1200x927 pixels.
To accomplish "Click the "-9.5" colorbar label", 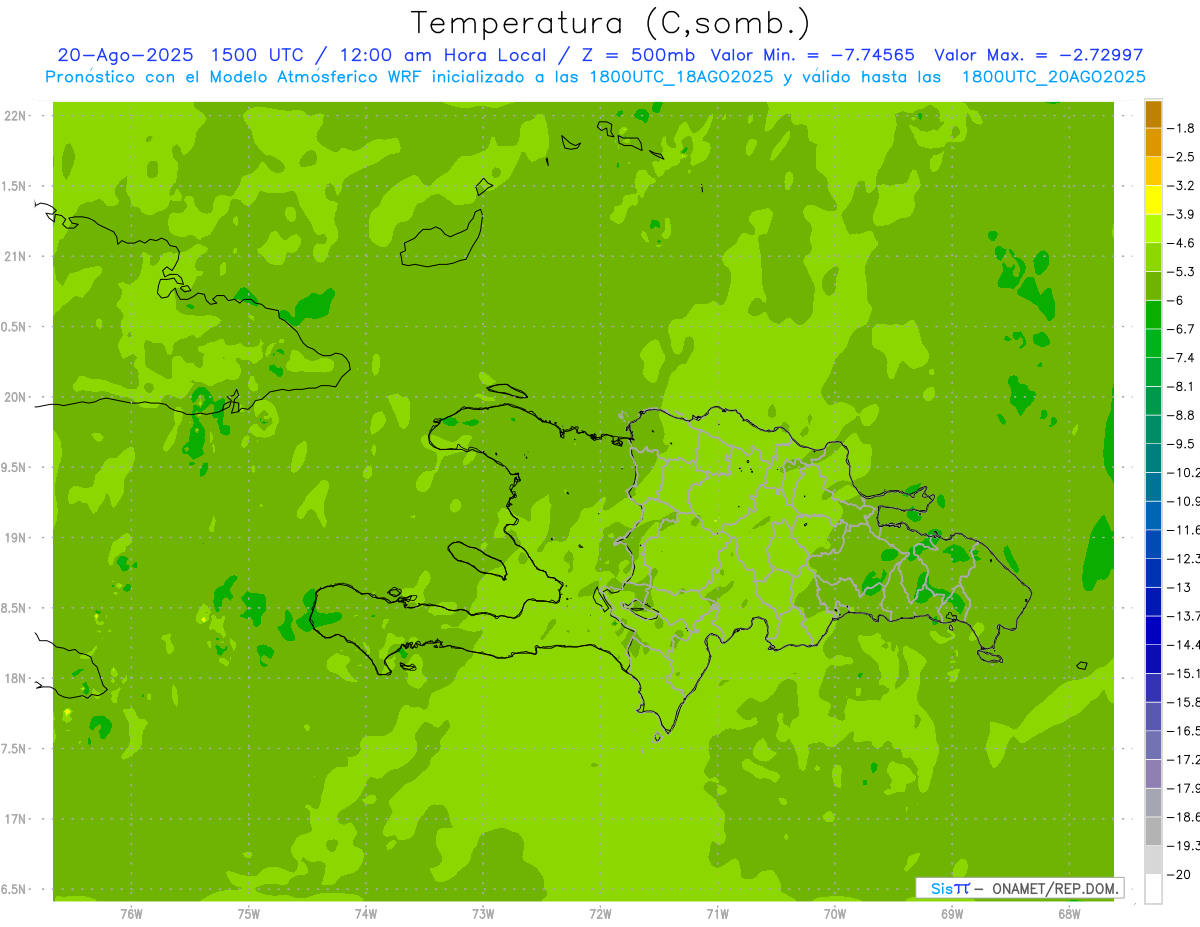I will coord(1182,443).
